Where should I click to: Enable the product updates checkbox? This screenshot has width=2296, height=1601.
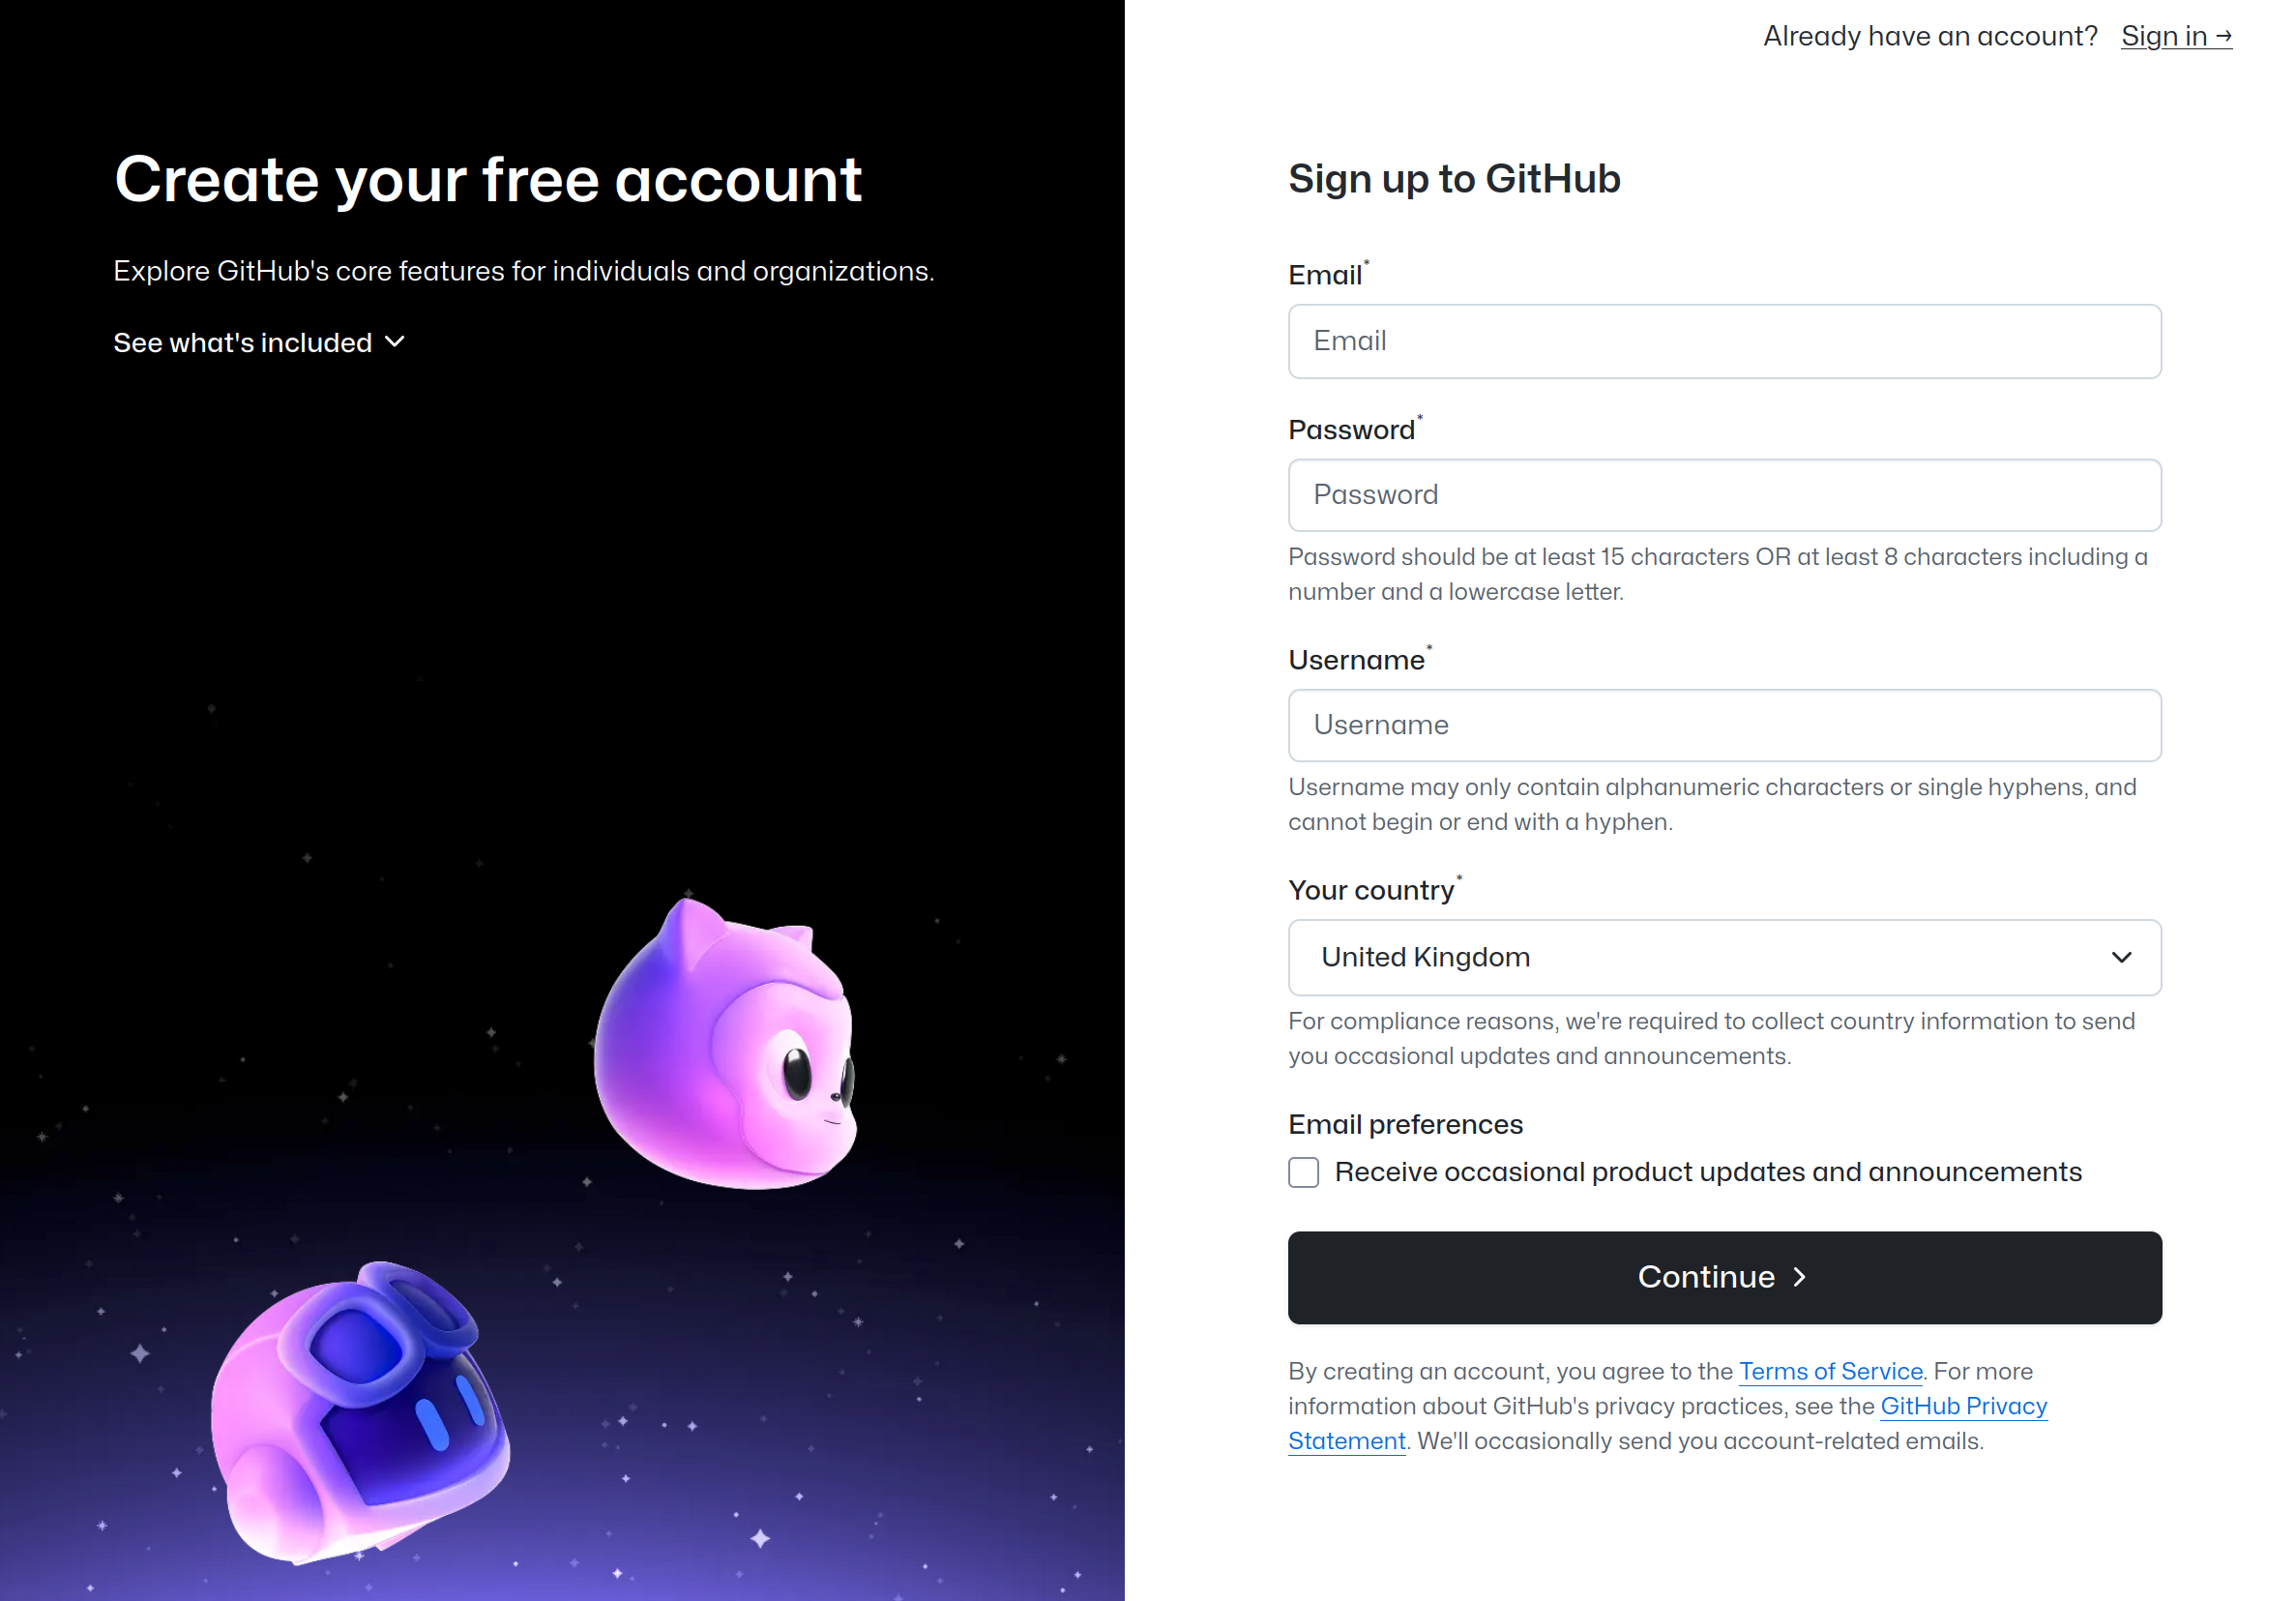[x=1303, y=1173]
